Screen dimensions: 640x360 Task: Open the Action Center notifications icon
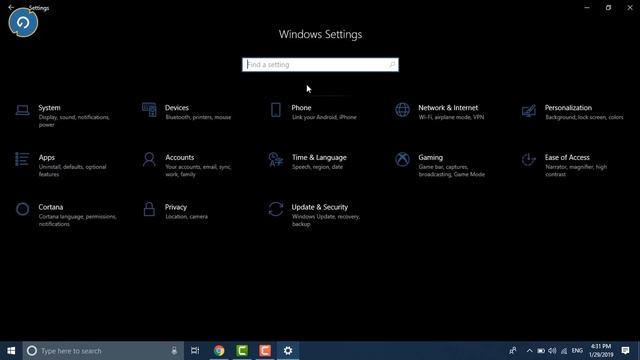[625, 351]
